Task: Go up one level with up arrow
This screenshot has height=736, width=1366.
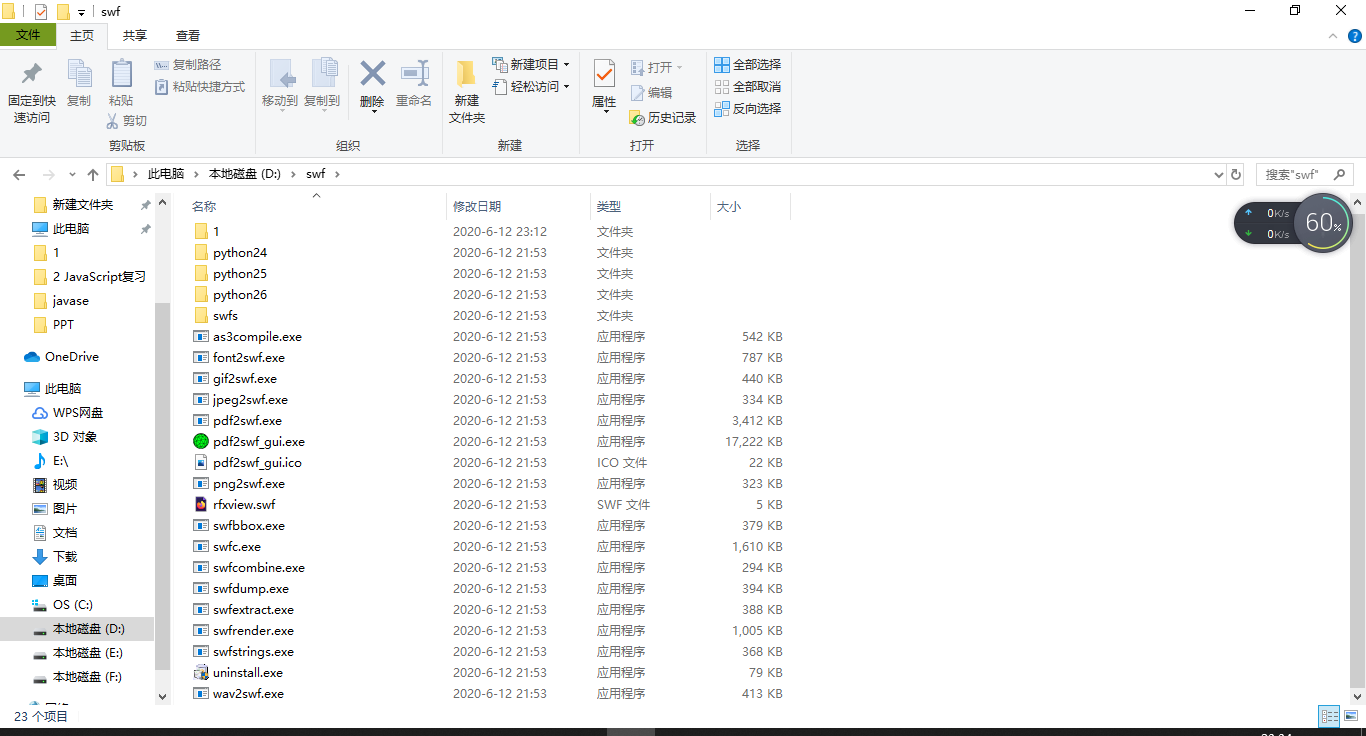Action: coord(92,174)
